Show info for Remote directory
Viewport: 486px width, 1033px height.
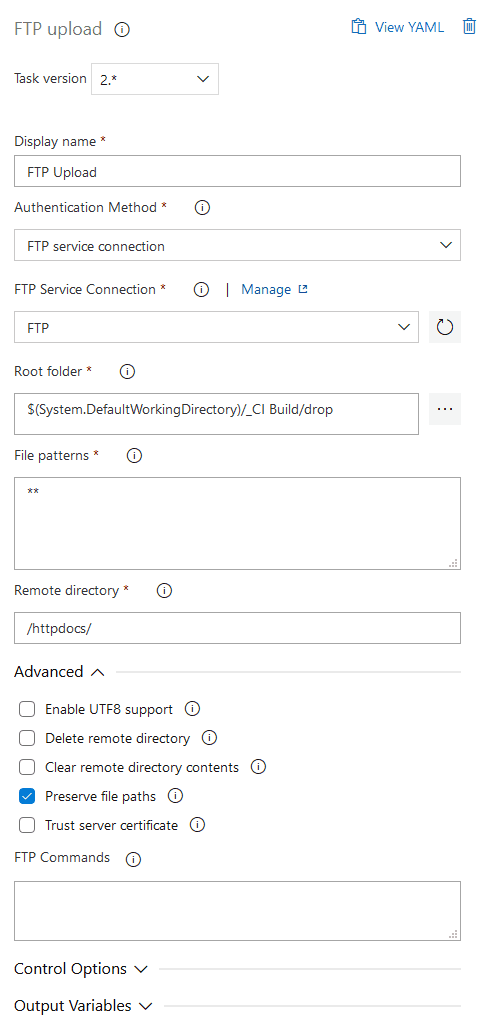coord(164,591)
